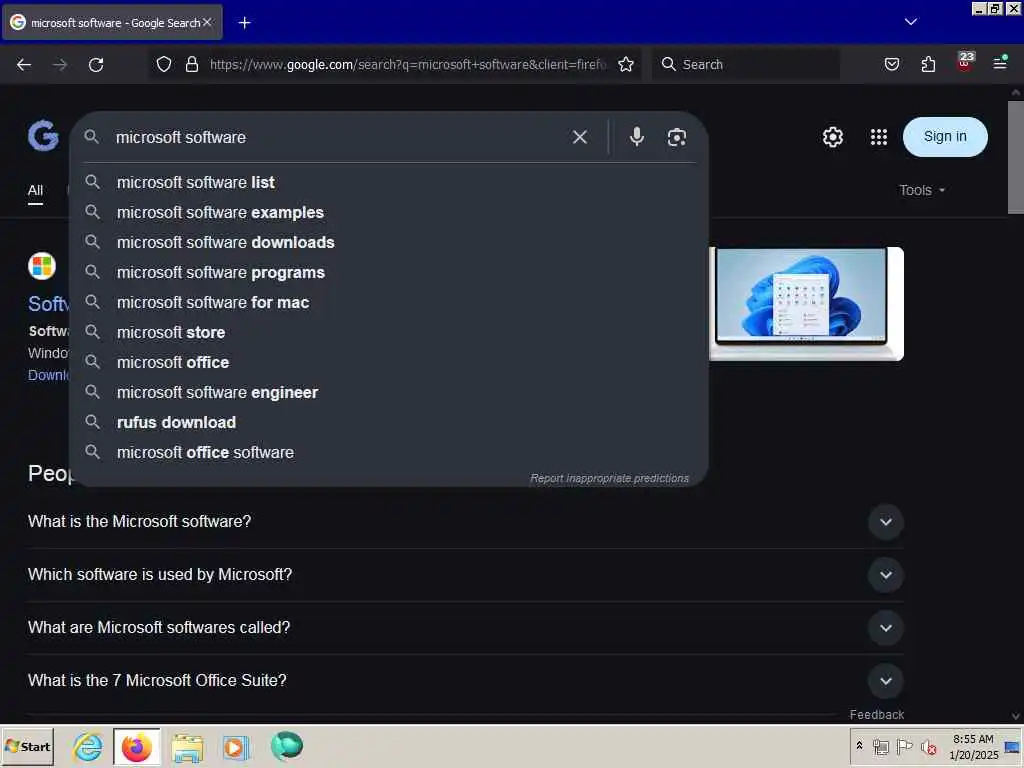This screenshot has height=768, width=1024.
Task: Launch Internet Explorer from the taskbar
Action: click(88, 746)
